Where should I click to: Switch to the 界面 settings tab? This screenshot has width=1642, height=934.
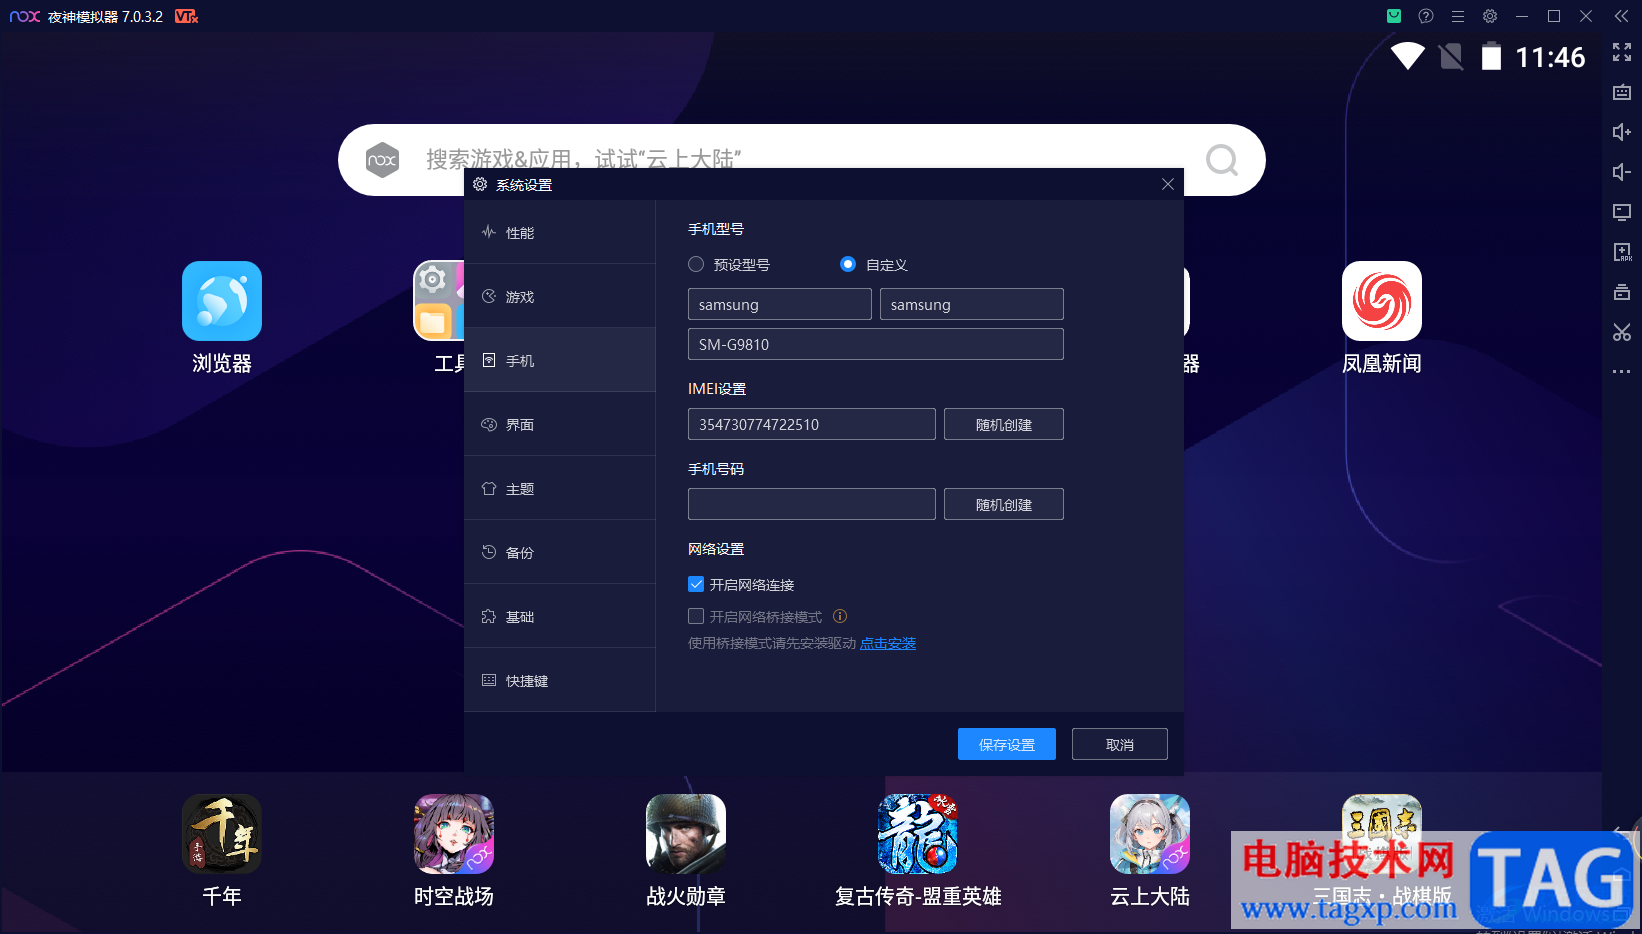coord(560,424)
